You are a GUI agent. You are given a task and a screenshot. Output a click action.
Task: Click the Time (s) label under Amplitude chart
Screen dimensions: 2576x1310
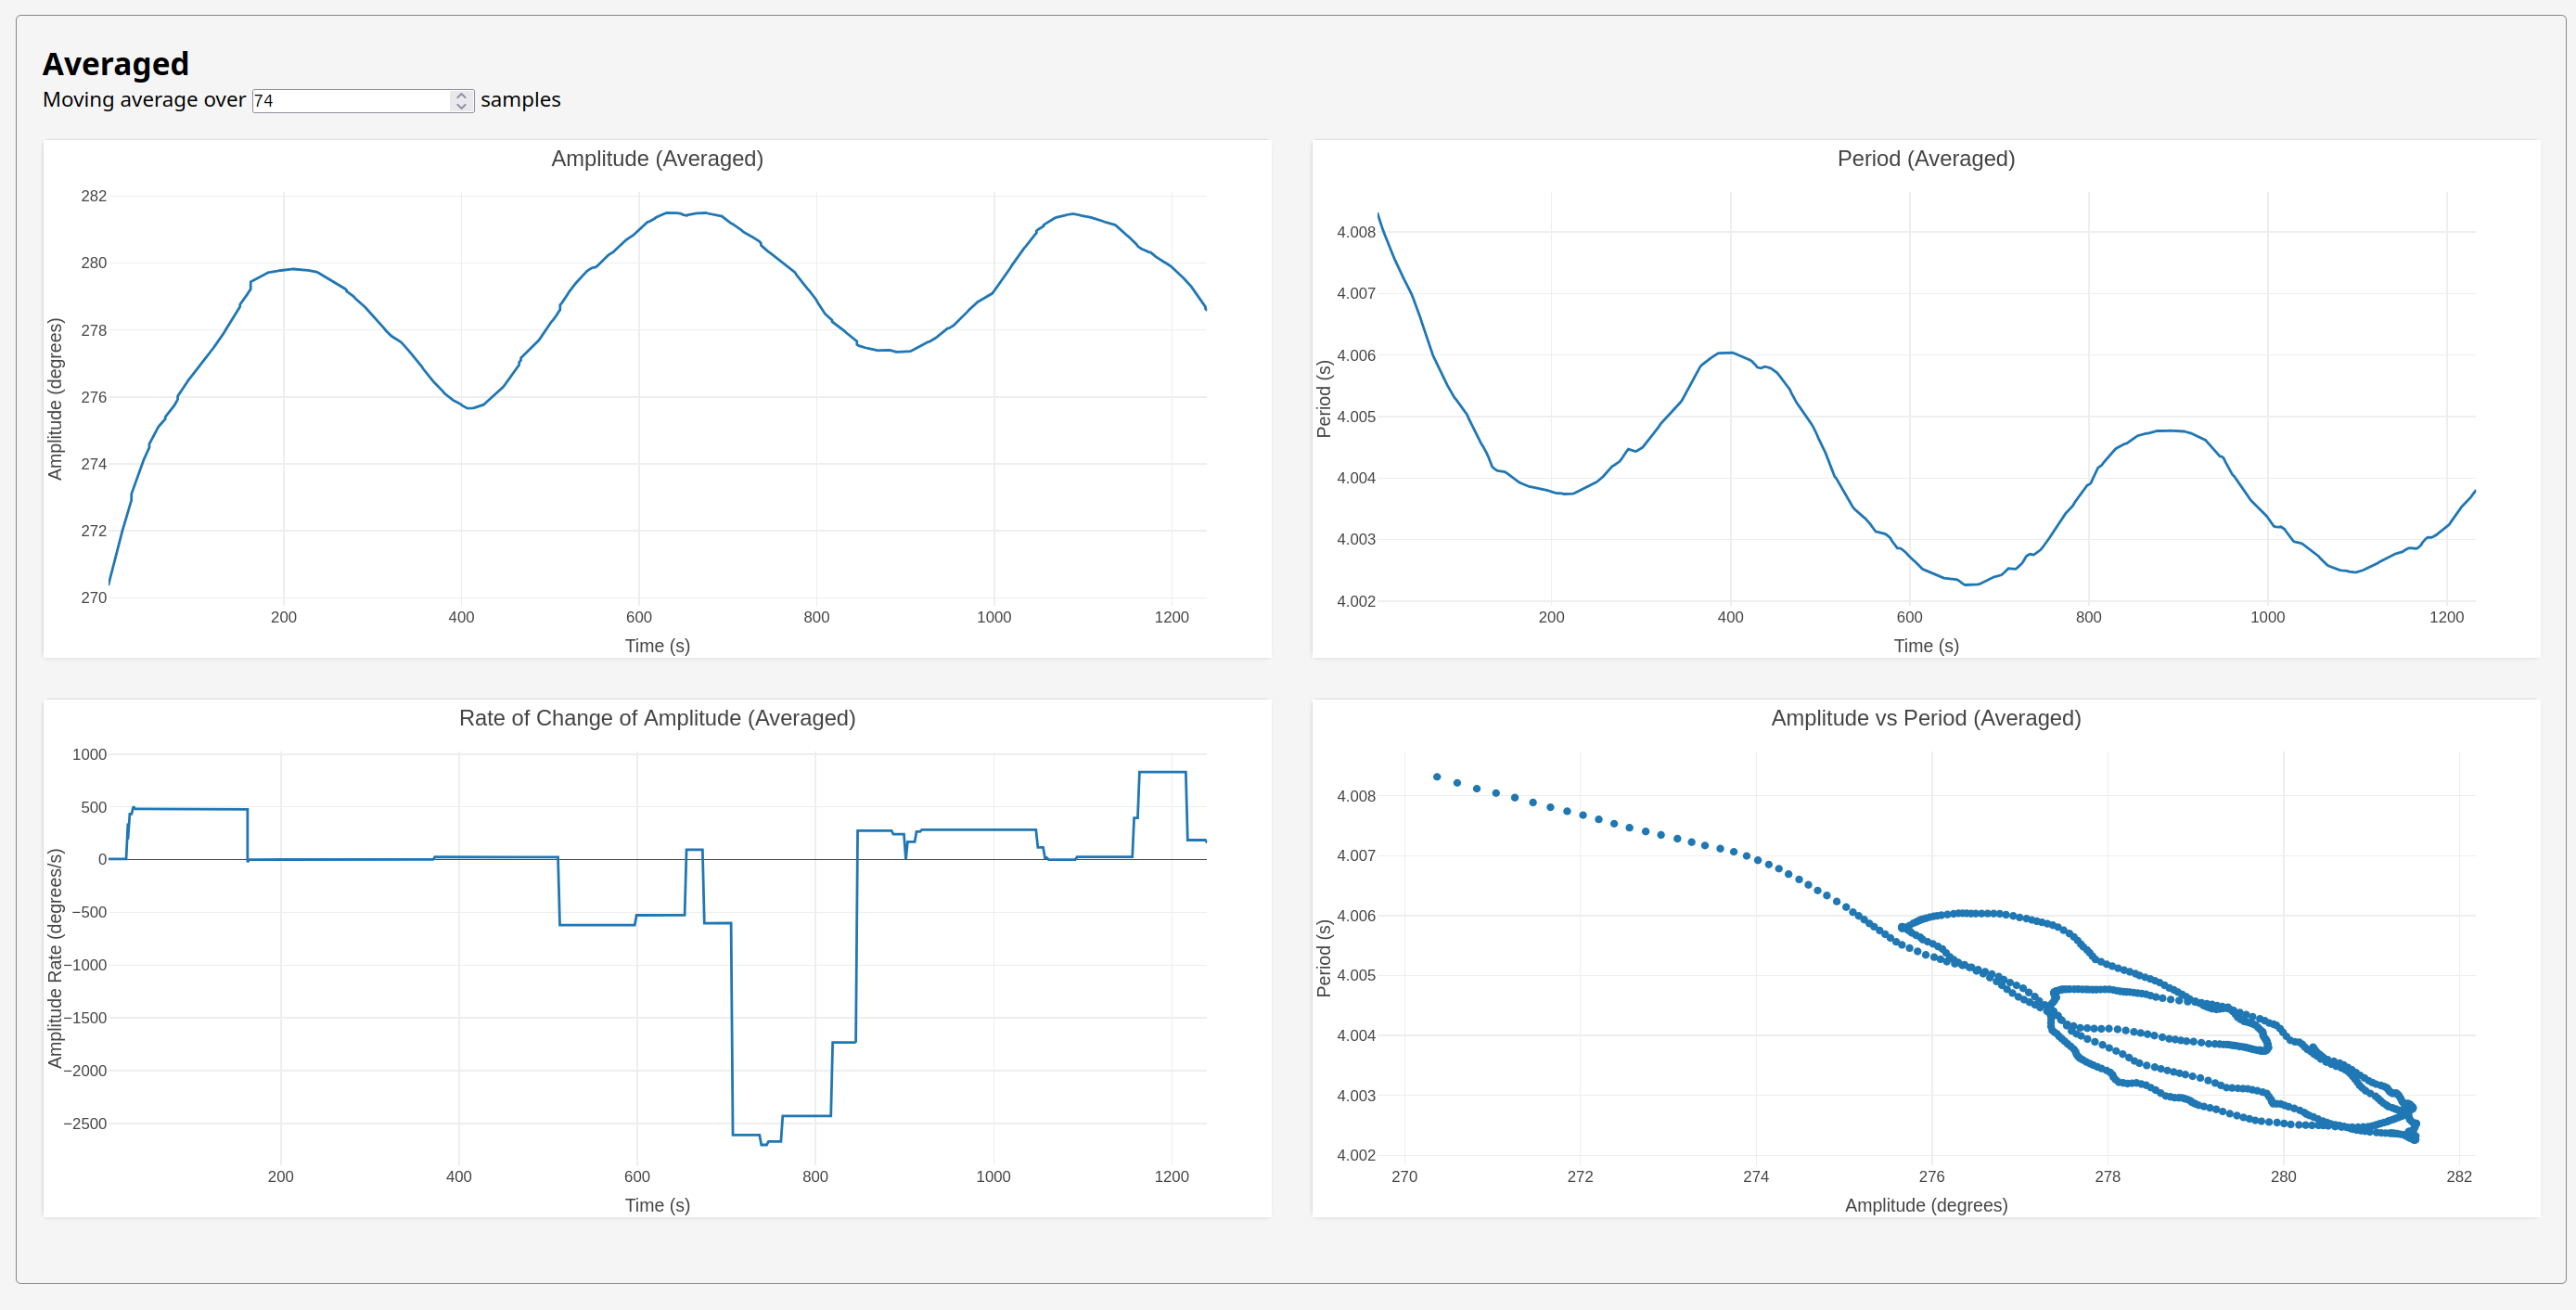[657, 646]
